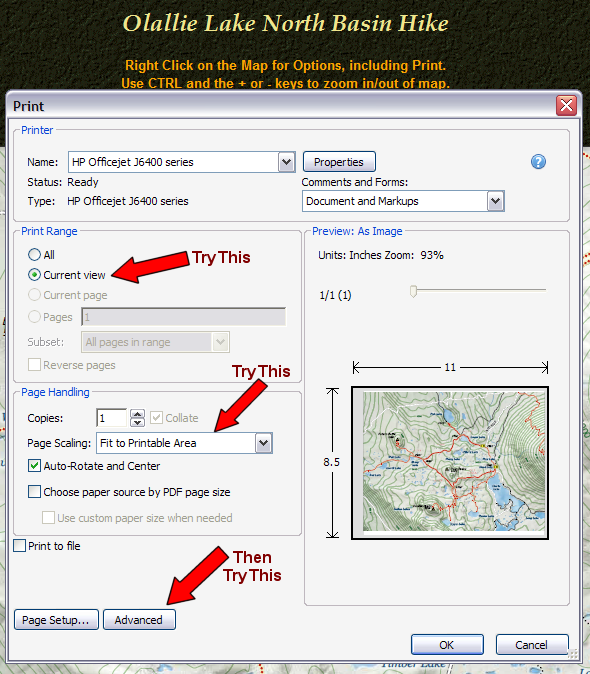Open printer Properties

(x=339, y=162)
